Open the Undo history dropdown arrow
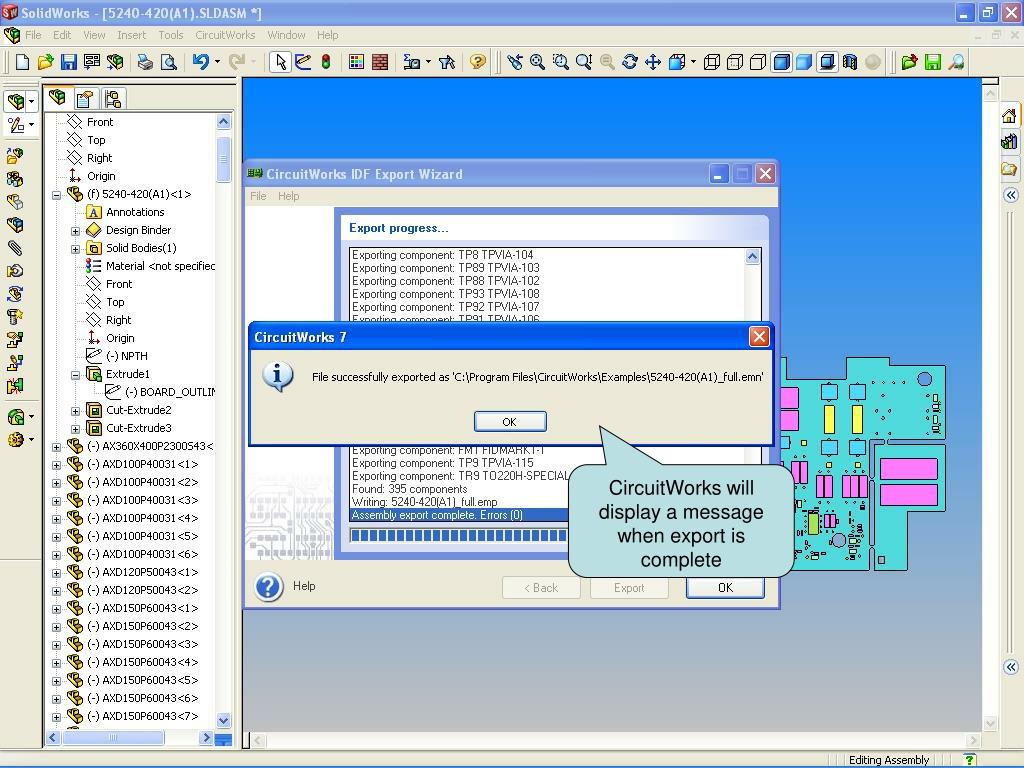 (217, 62)
